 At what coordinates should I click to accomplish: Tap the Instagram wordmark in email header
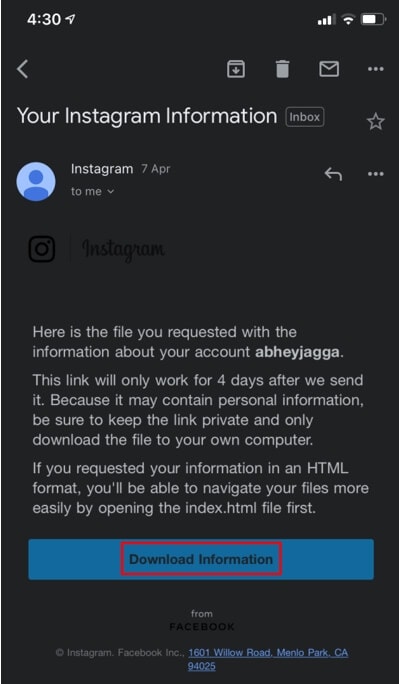pyautogui.click(x=123, y=250)
